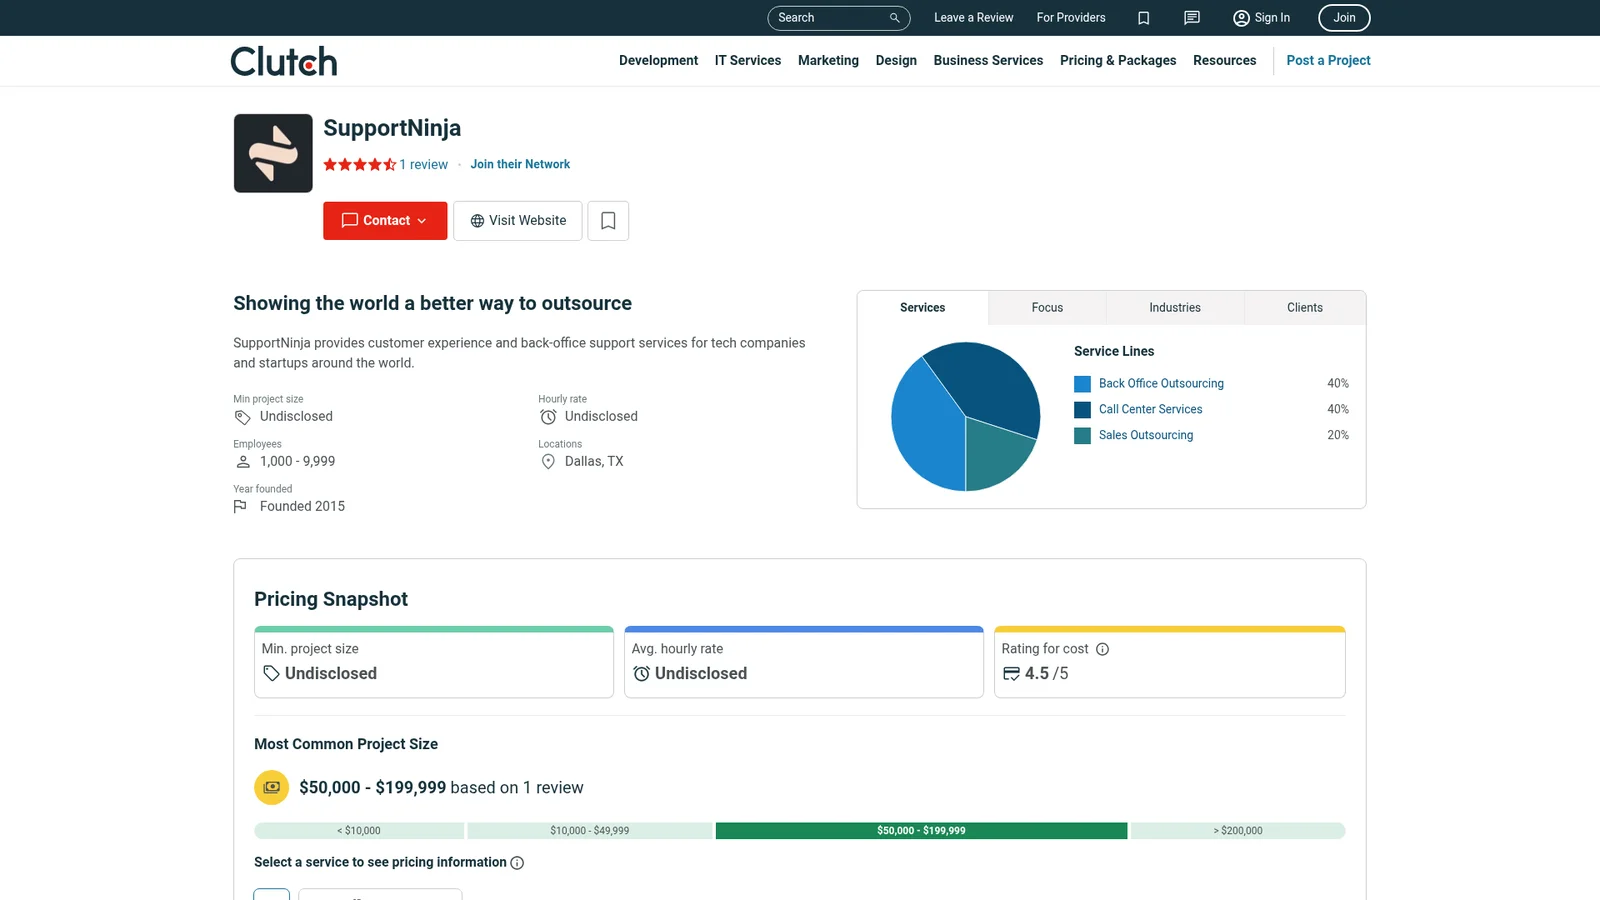Screen dimensions: 1600x900
Task: Click the Rating for cost info icon
Action: 1103,649
